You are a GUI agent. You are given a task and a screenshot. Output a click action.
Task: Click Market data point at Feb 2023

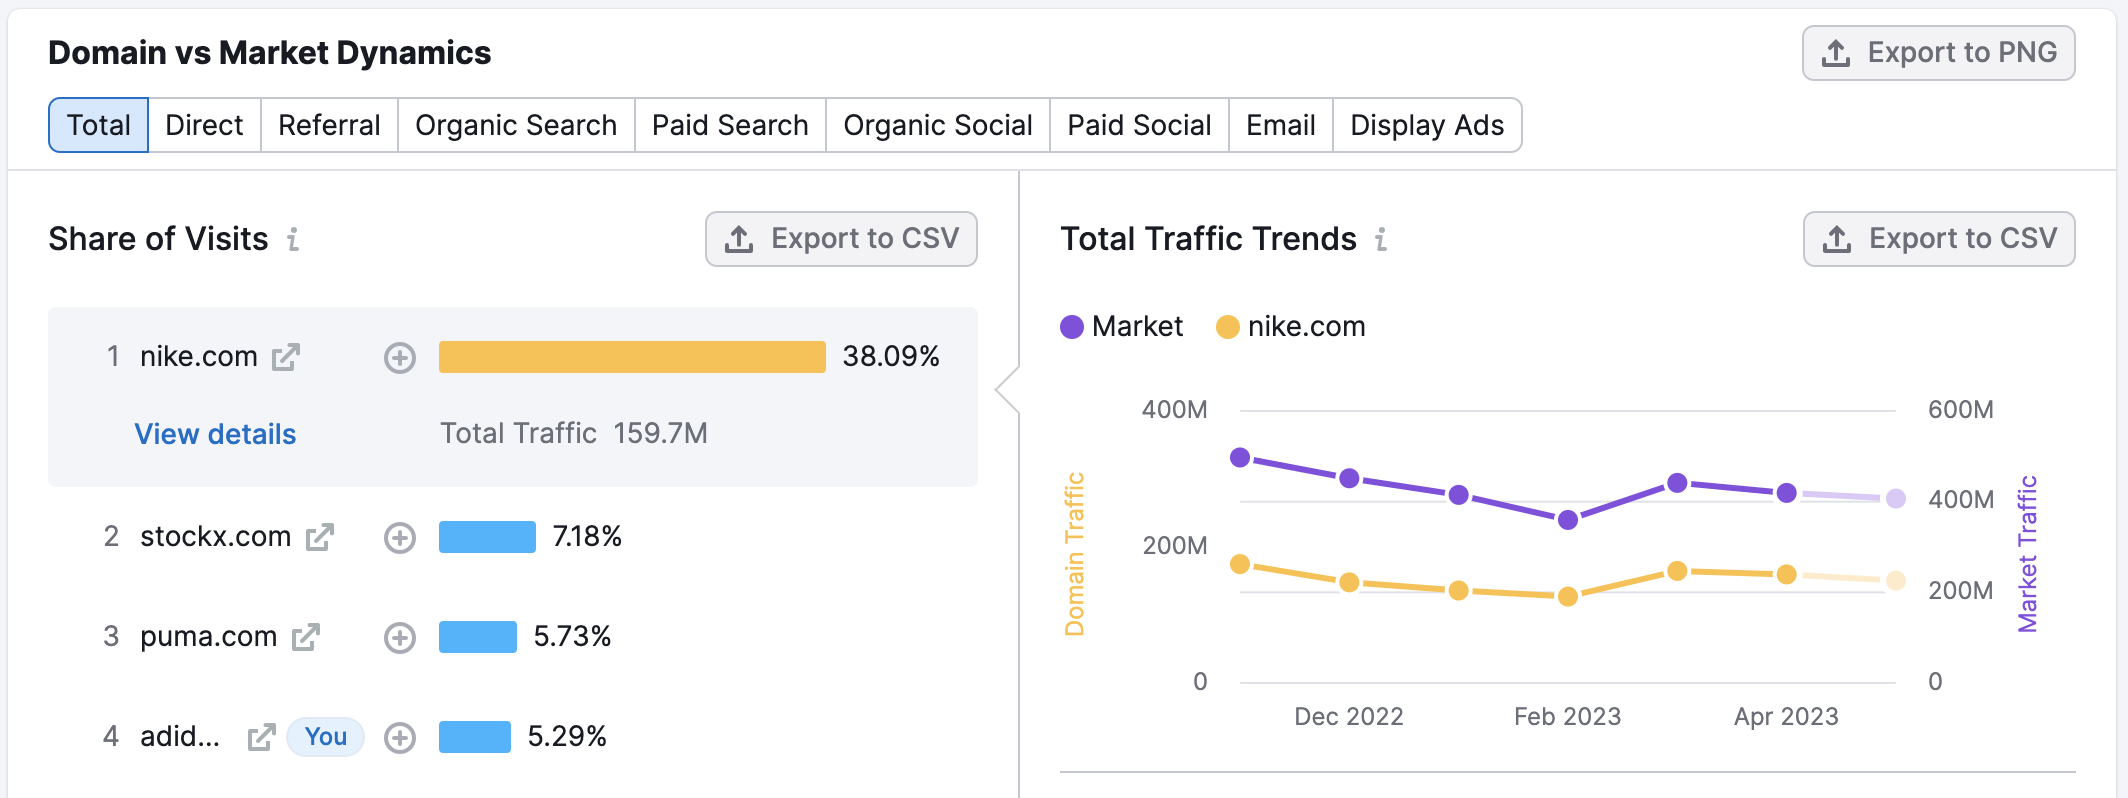(1568, 520)
